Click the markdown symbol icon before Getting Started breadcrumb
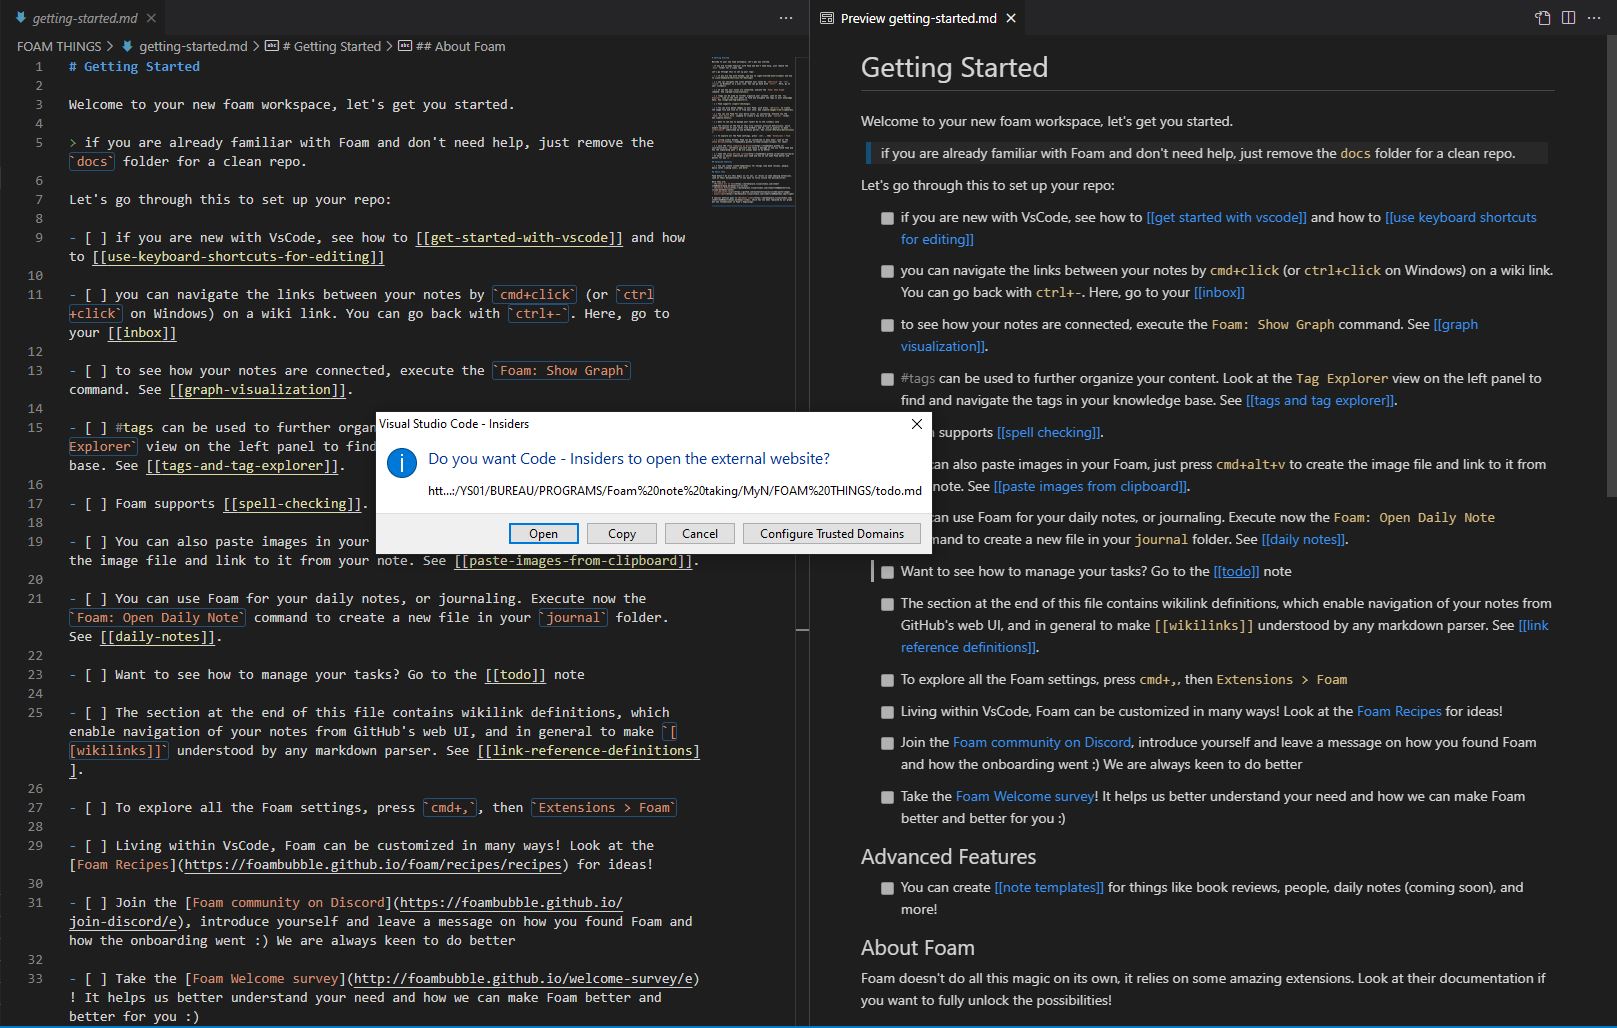The image size is (1617, 1028). coord(270,46)
